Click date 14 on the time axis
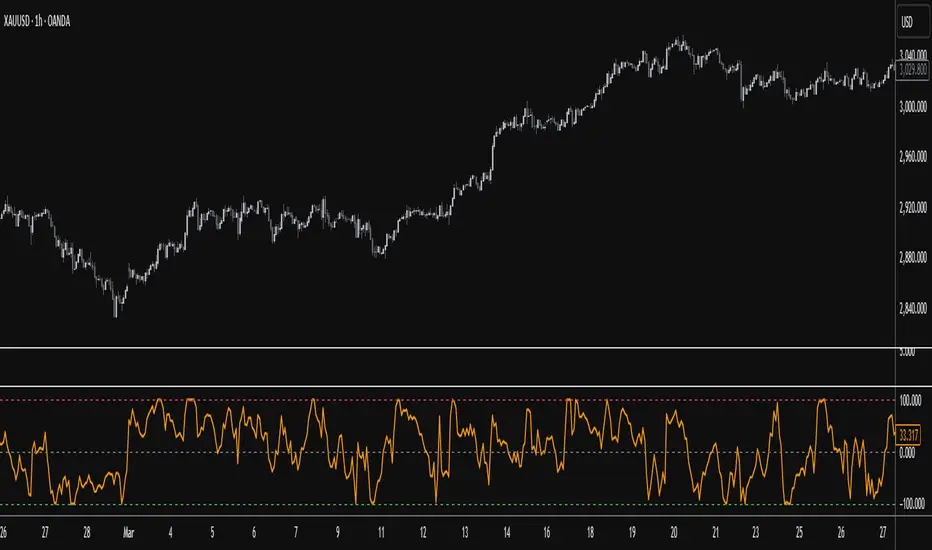Screen dimensions: 932x550 click(506, 533)
